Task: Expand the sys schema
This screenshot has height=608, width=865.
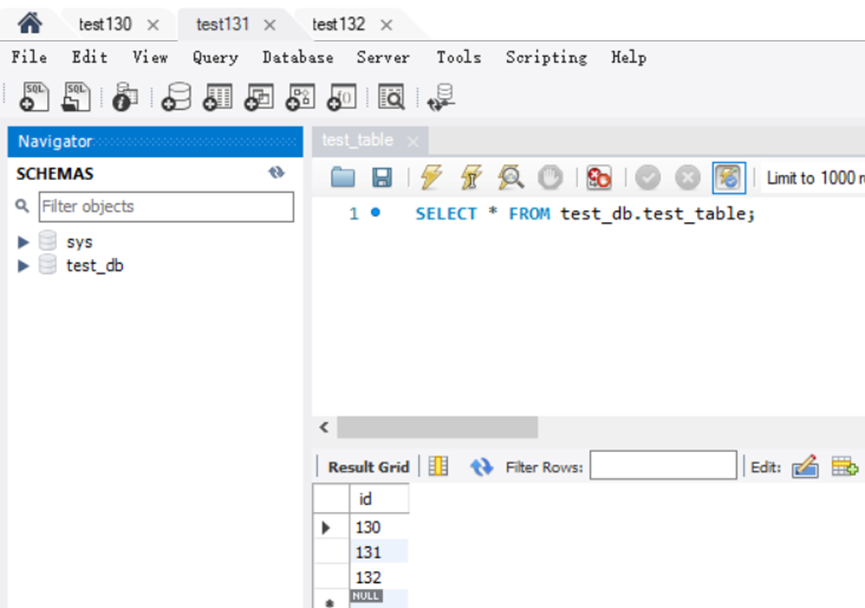Action: (x=24, y=242)
